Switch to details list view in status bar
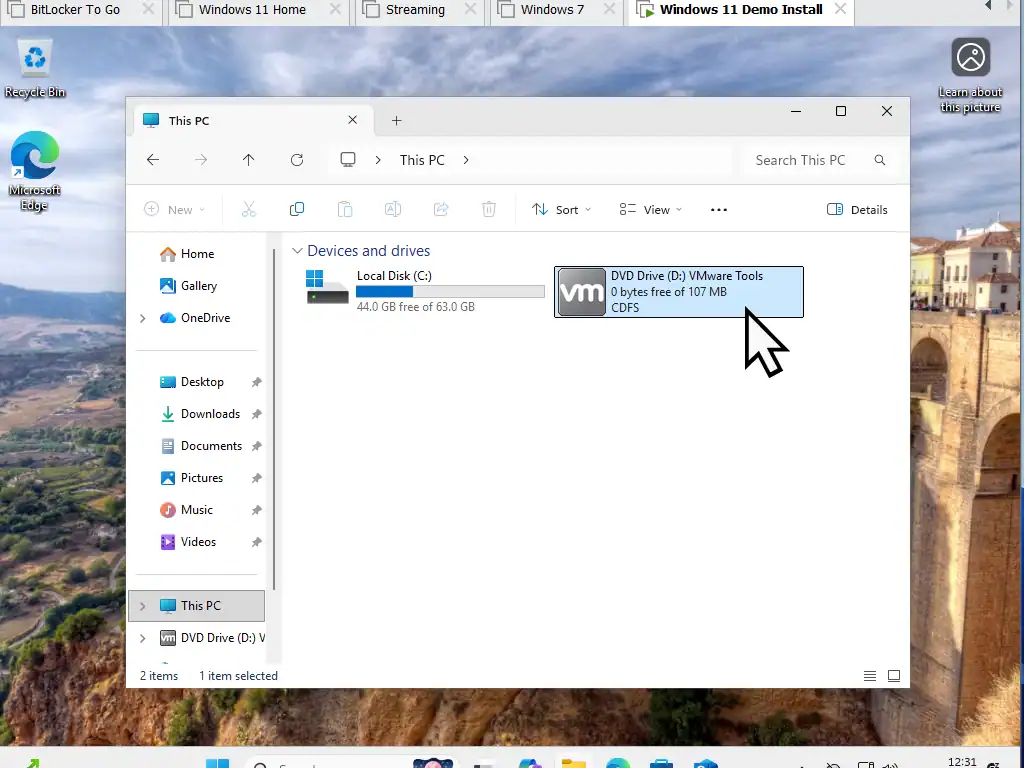Image resolution: width=1024 pixels, height=768 pixels. click(x=870, y=676)
